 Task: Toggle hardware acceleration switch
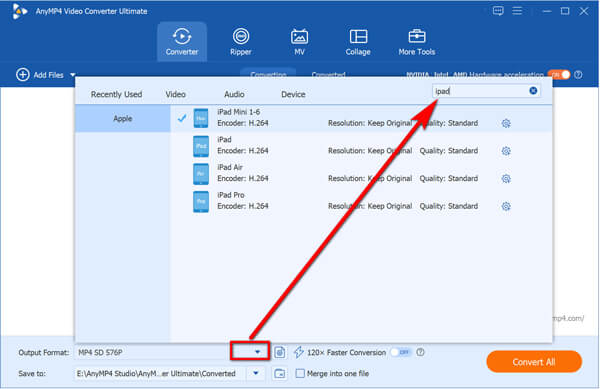click(x=559, y=75)
